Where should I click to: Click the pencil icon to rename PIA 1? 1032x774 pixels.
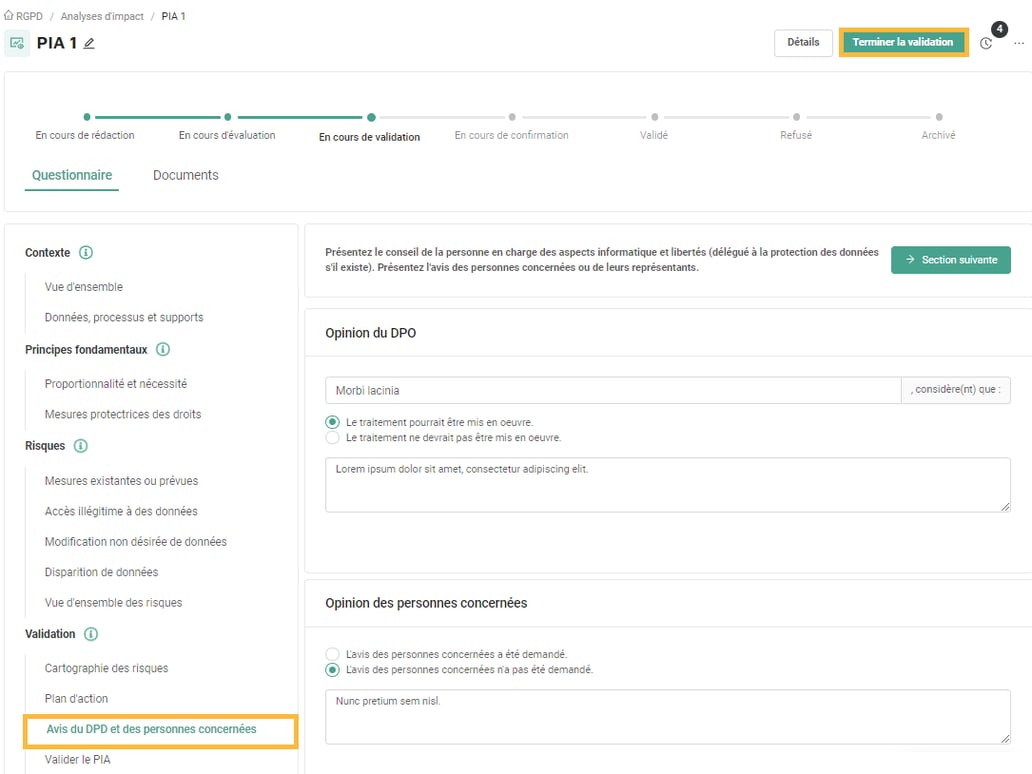tap(88, 43)
